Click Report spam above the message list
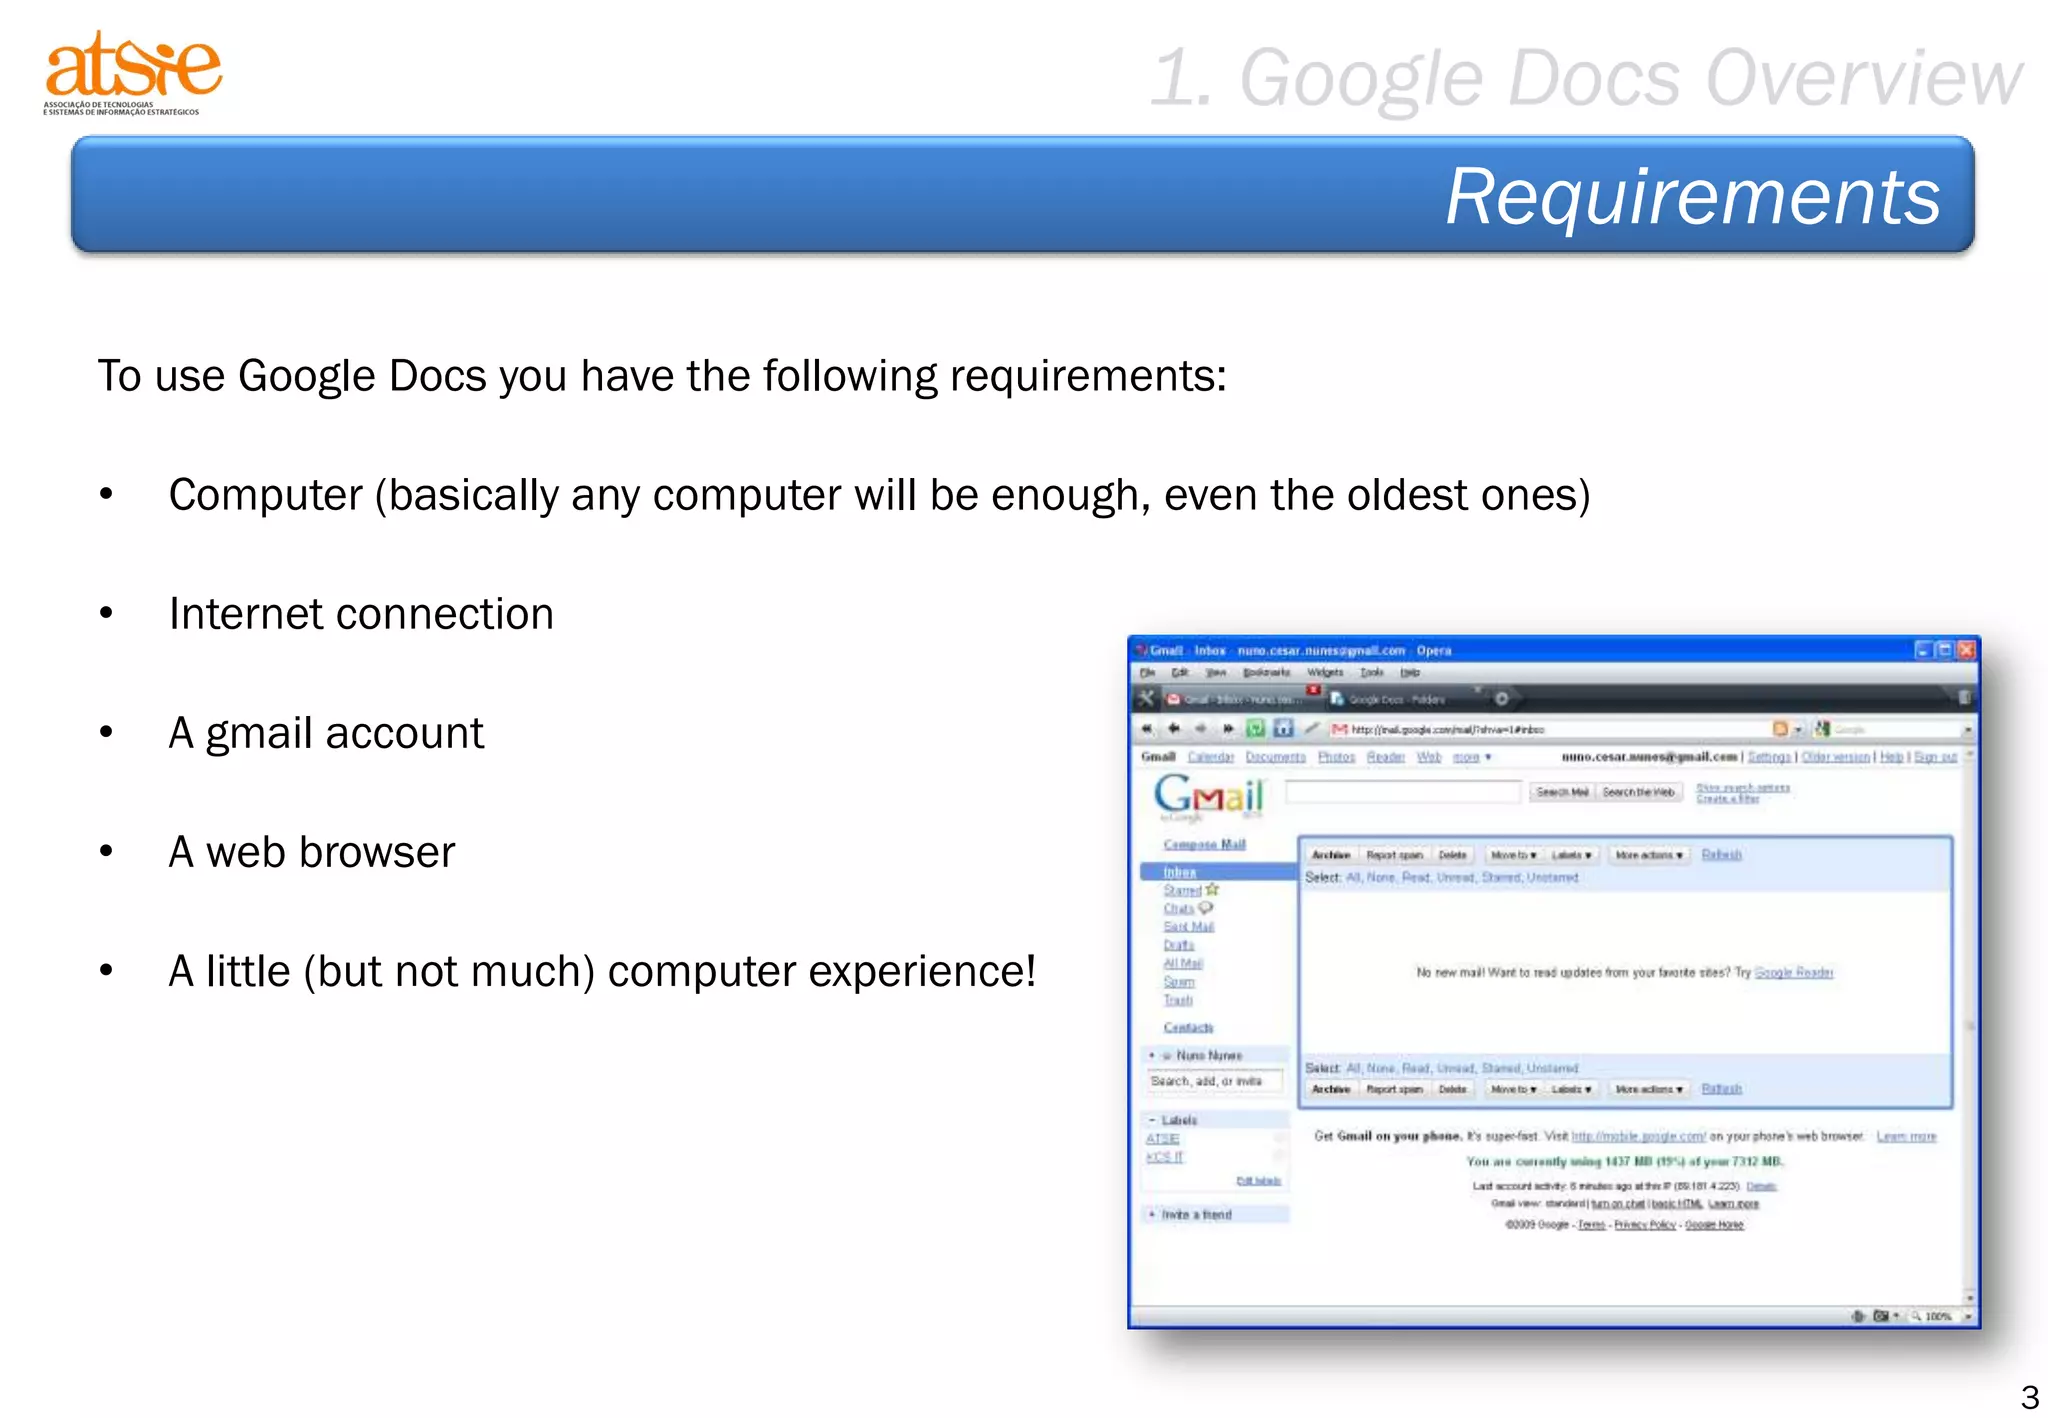 pos(1394,855)
